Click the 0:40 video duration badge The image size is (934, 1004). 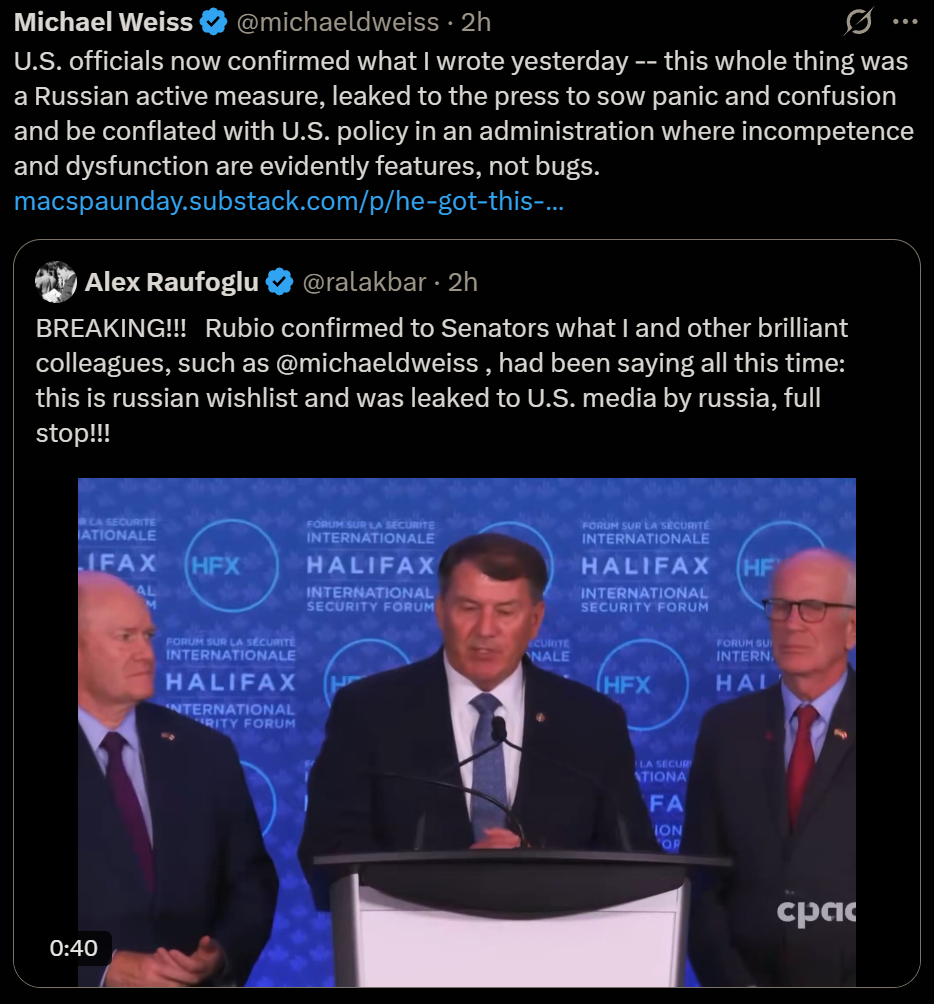[x=74, y=947]
